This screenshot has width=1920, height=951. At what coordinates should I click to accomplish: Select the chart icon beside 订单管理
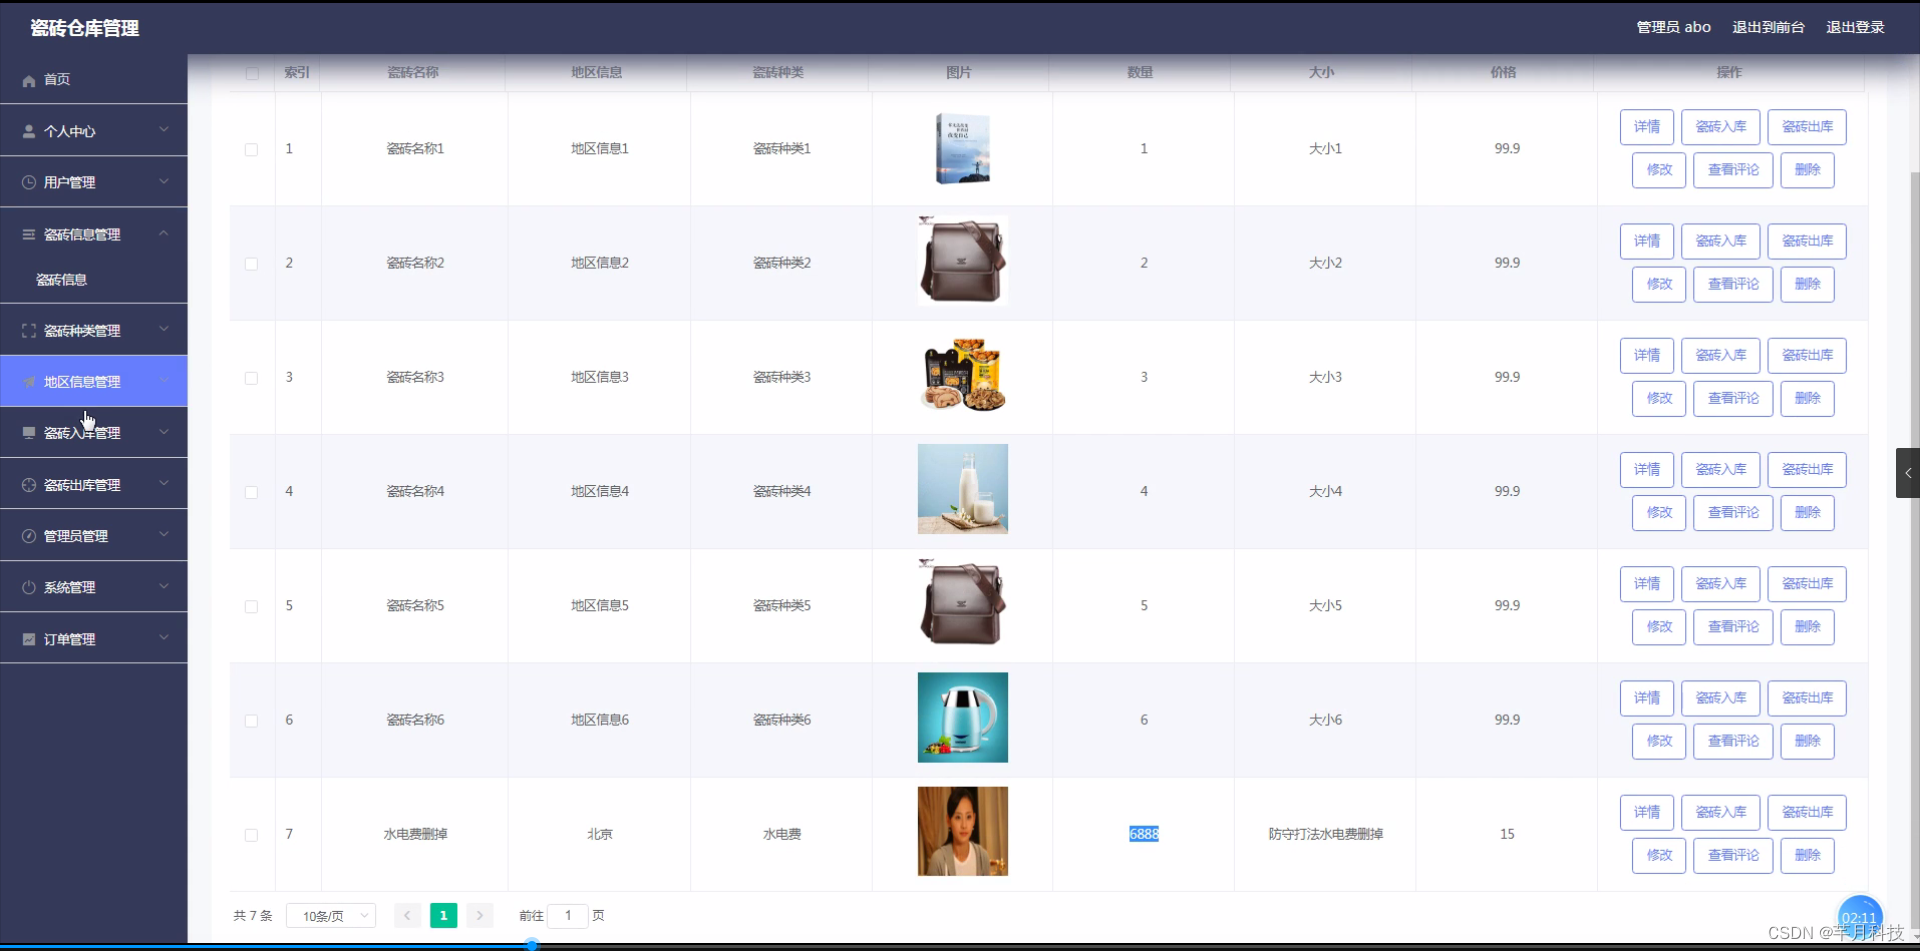(x=28, y=639)
